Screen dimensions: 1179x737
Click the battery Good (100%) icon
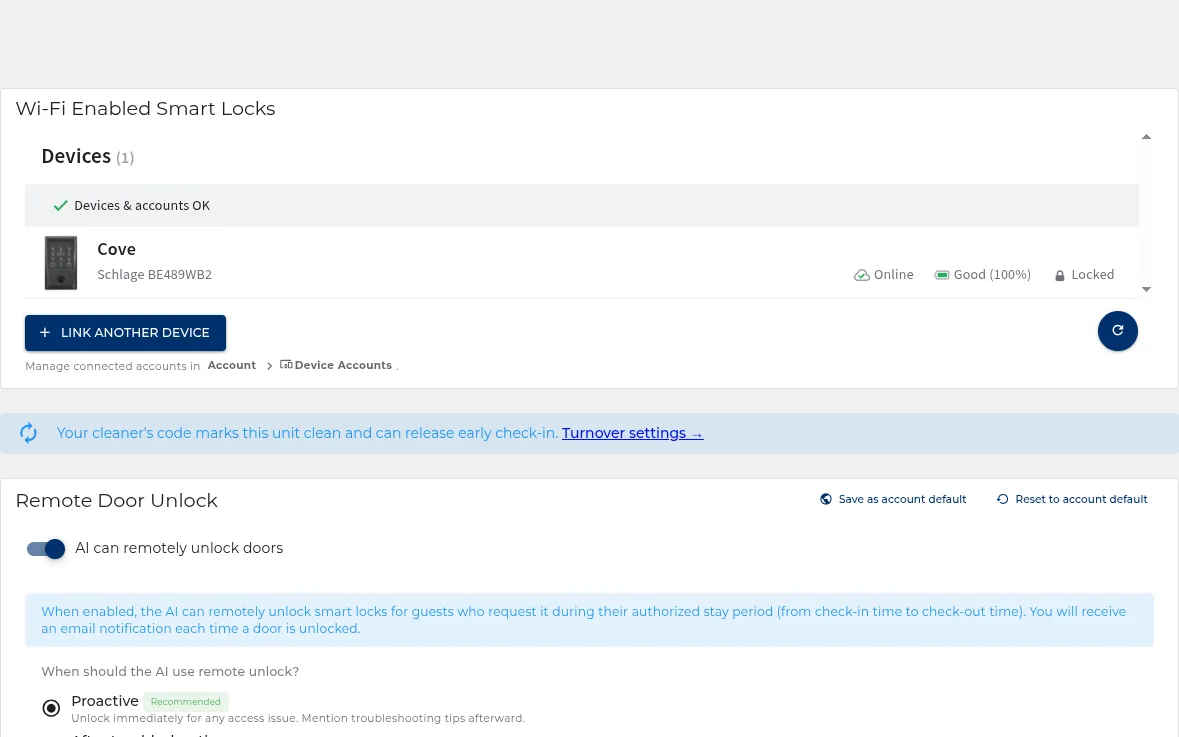[x=941, y=275]
